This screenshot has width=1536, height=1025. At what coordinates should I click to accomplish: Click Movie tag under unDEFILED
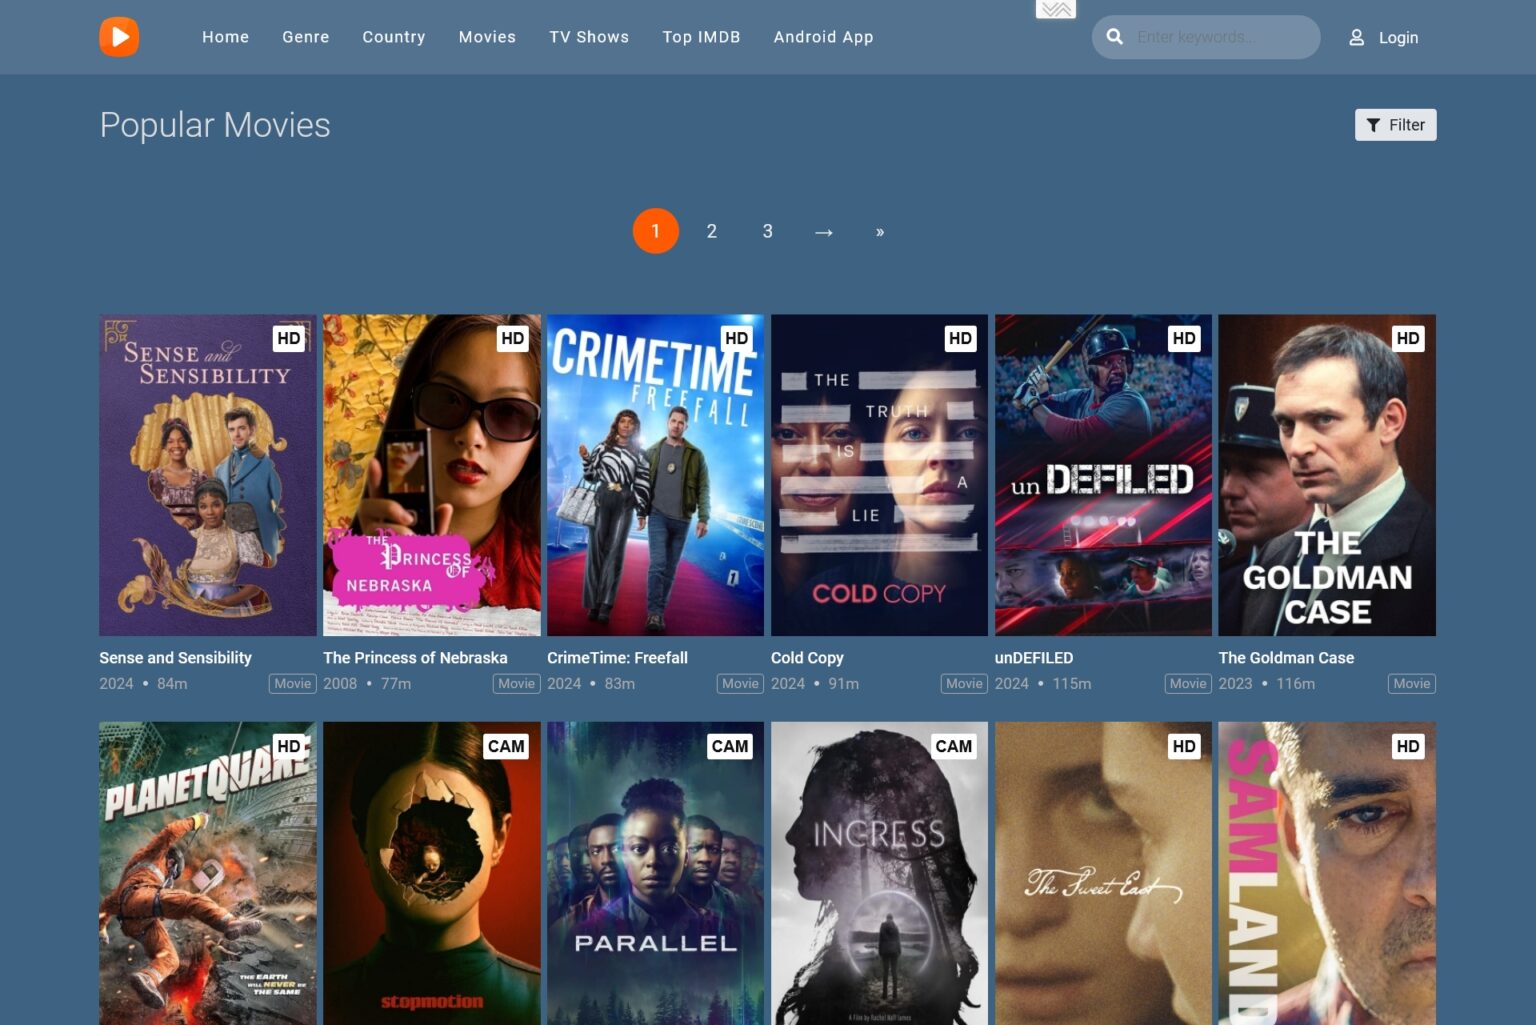point(1188,684)
